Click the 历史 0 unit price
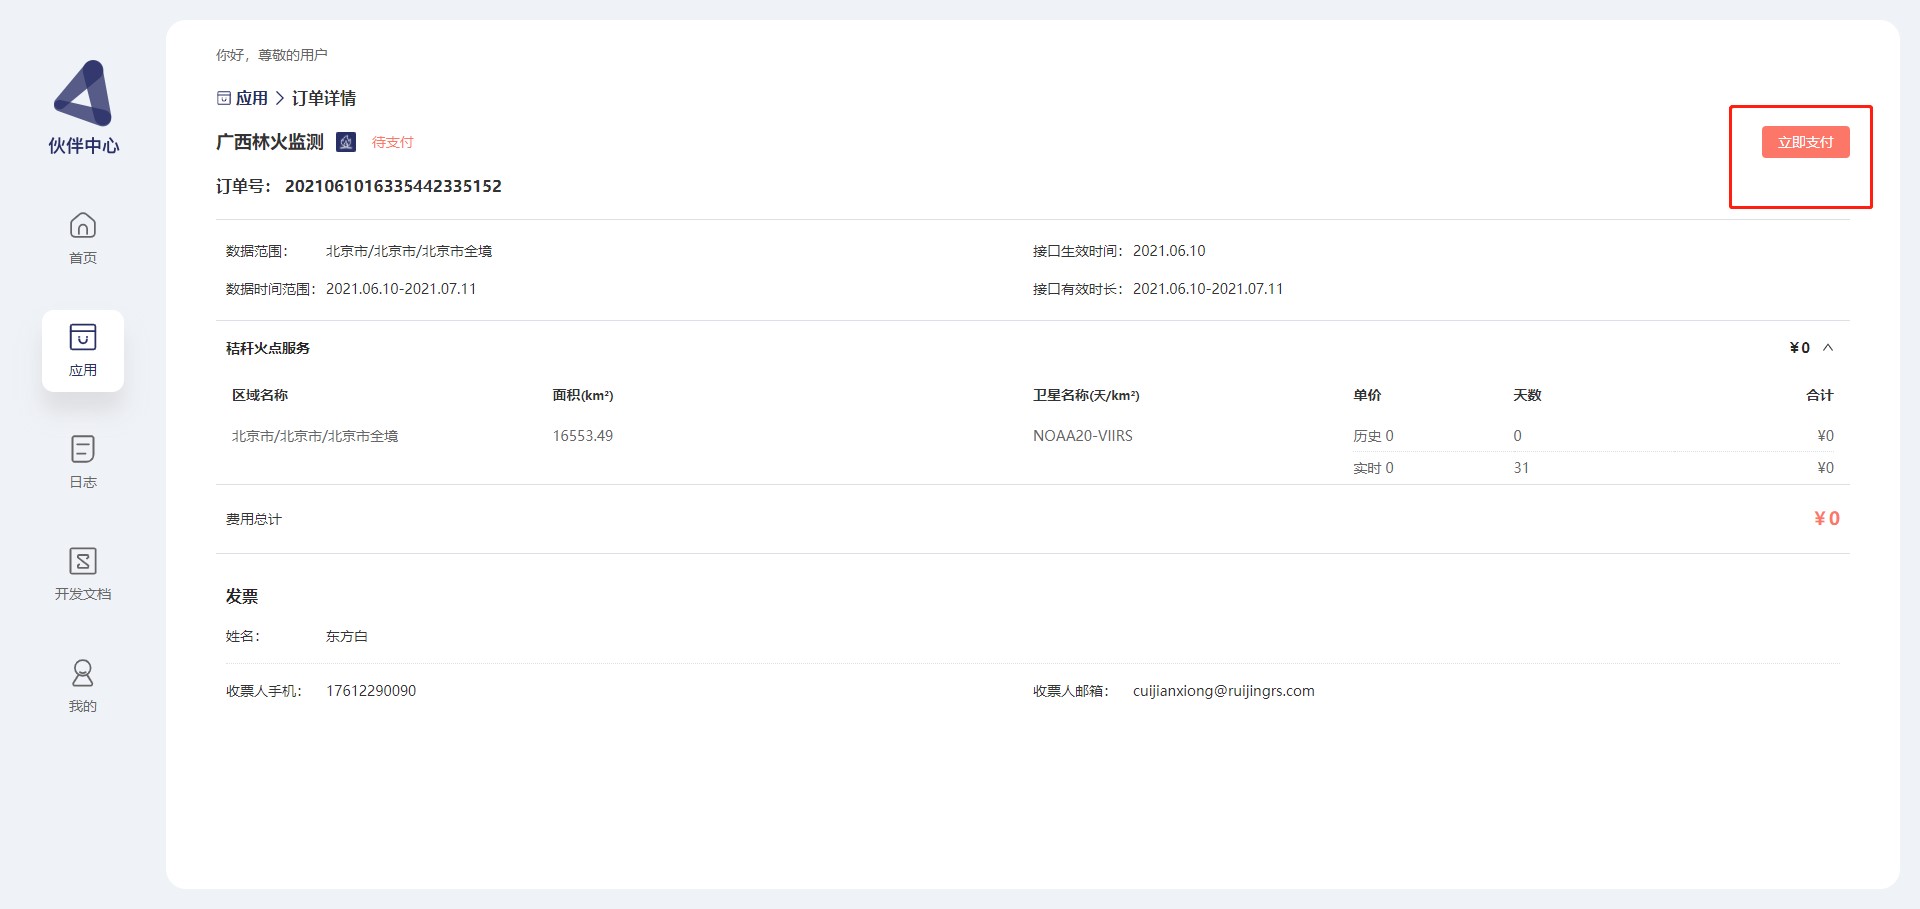1920x909 pixels. 1373,436
